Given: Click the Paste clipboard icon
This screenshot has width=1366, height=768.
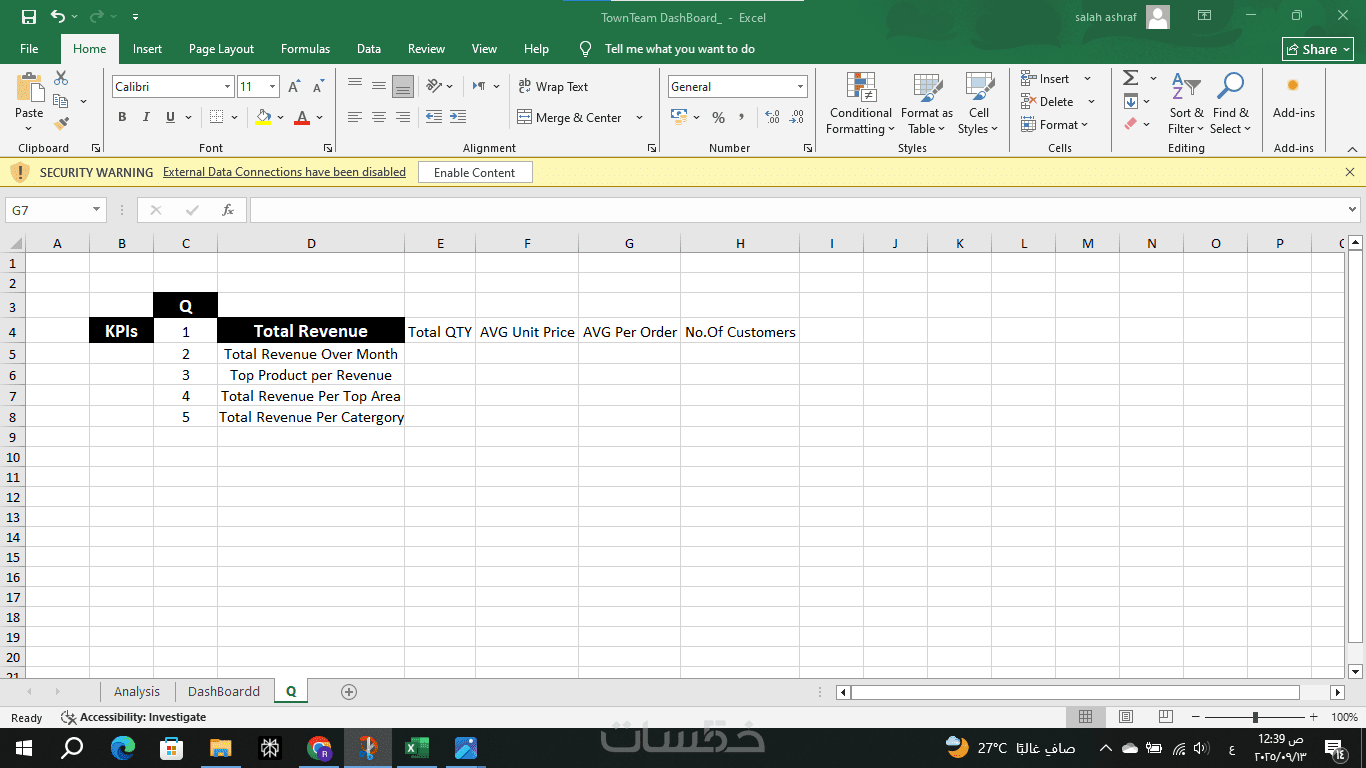Looking at the screenshot, I should (x=29, y=87).
